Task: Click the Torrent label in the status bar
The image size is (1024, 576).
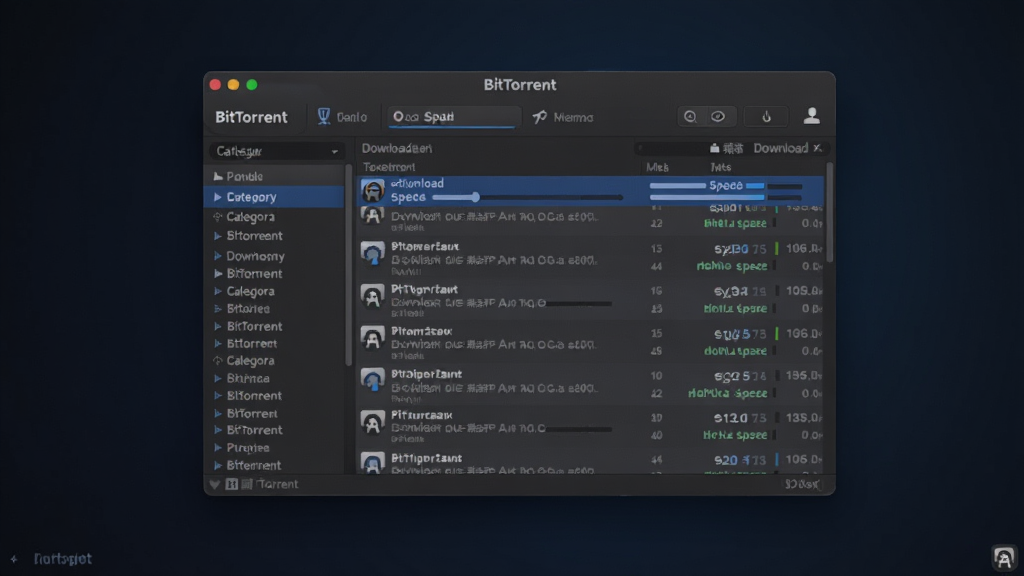Action: (278, 484)
